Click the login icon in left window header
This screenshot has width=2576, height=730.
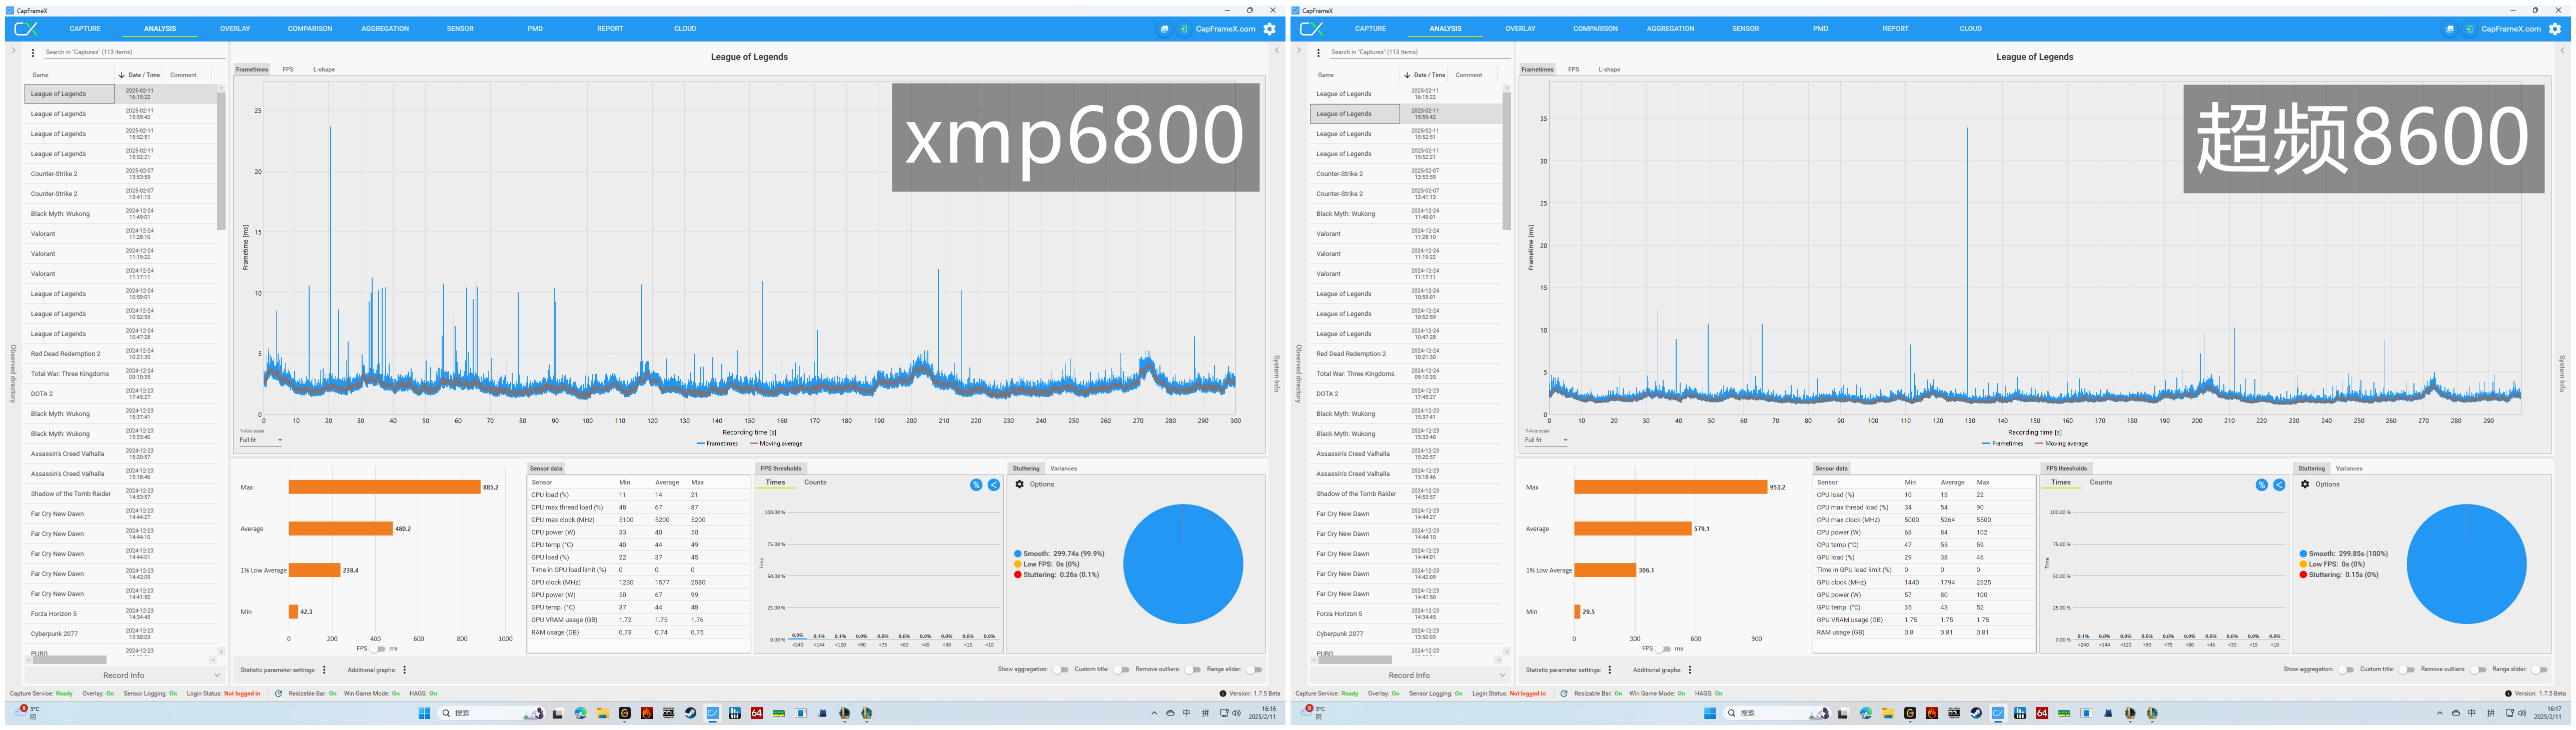[1184, 29]
